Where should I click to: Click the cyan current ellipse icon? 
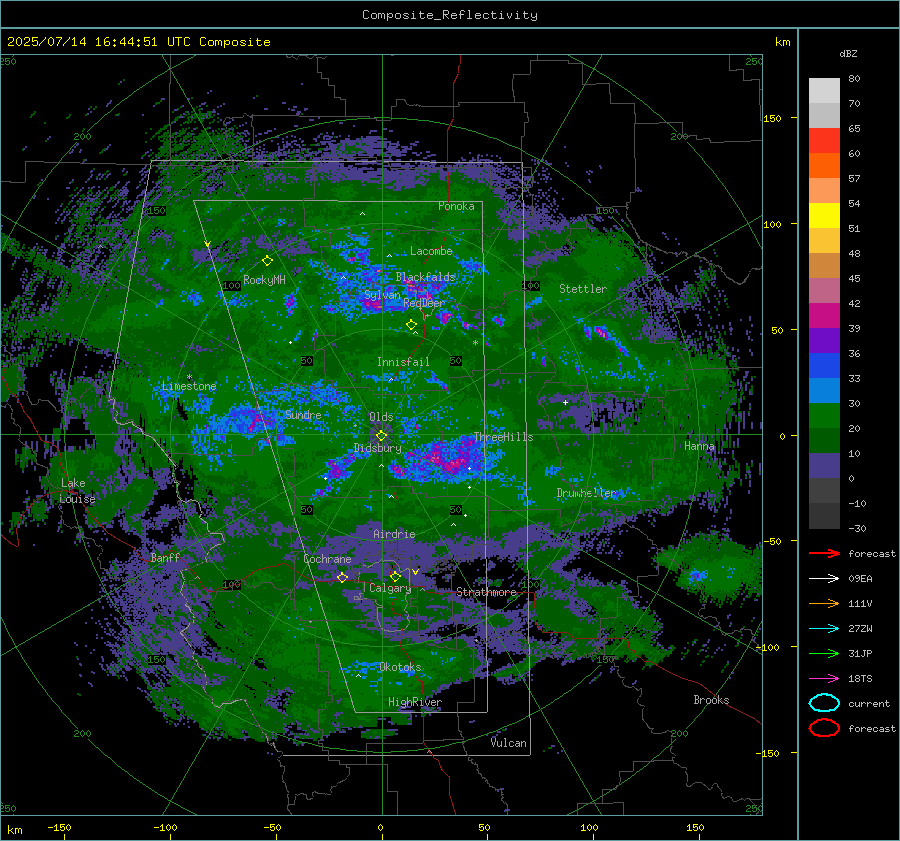click(824, 703)
